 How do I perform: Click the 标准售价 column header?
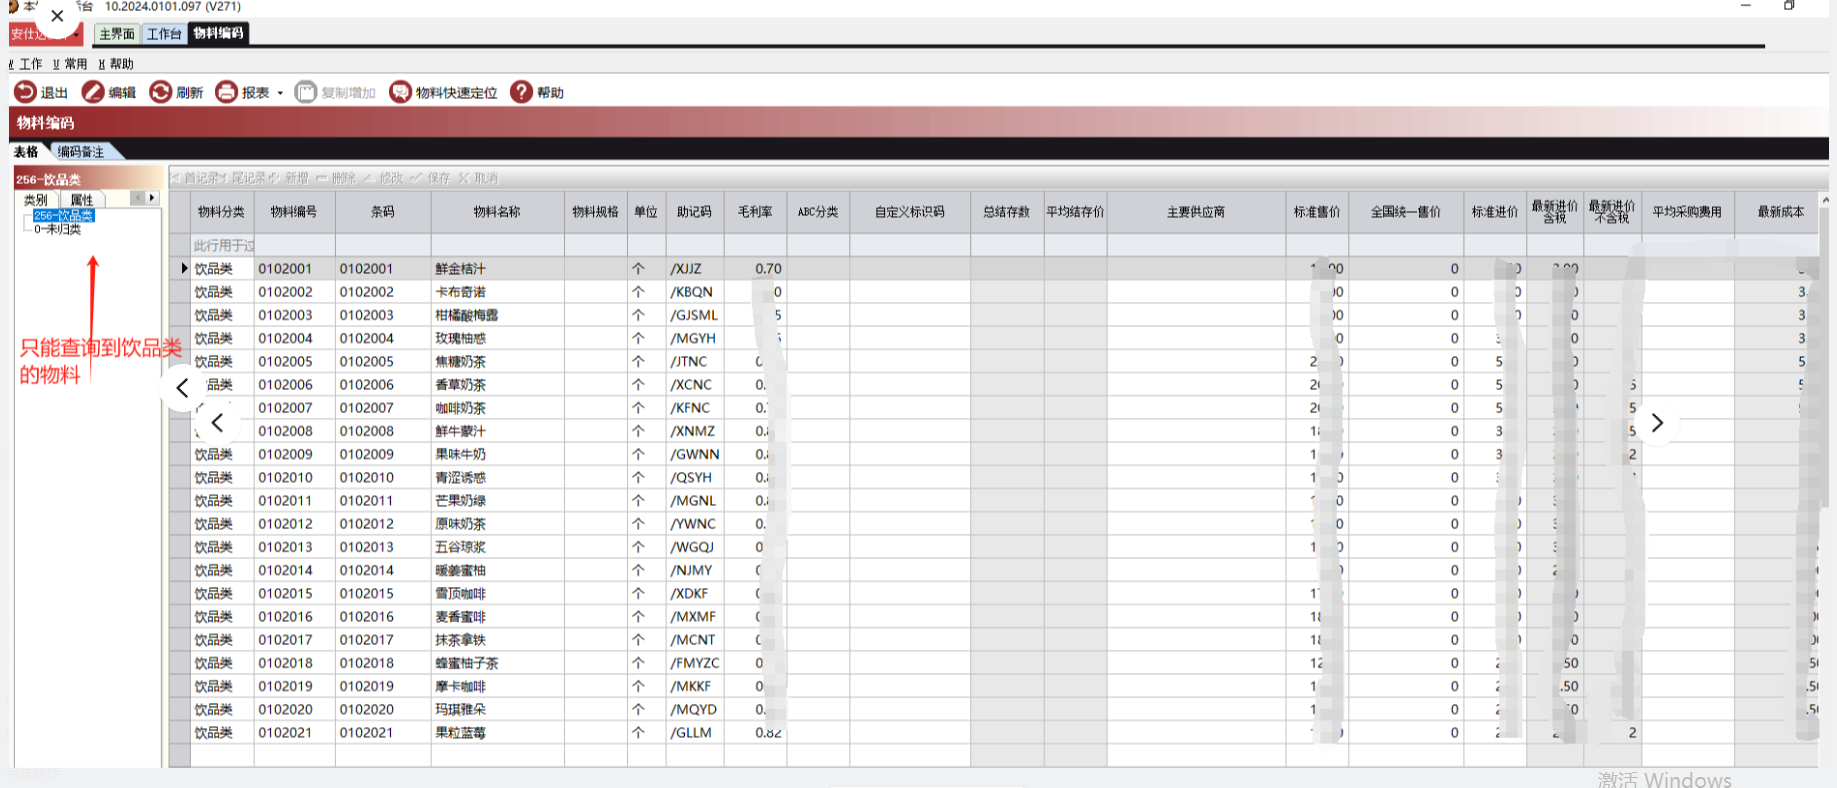click(1317, 212)
